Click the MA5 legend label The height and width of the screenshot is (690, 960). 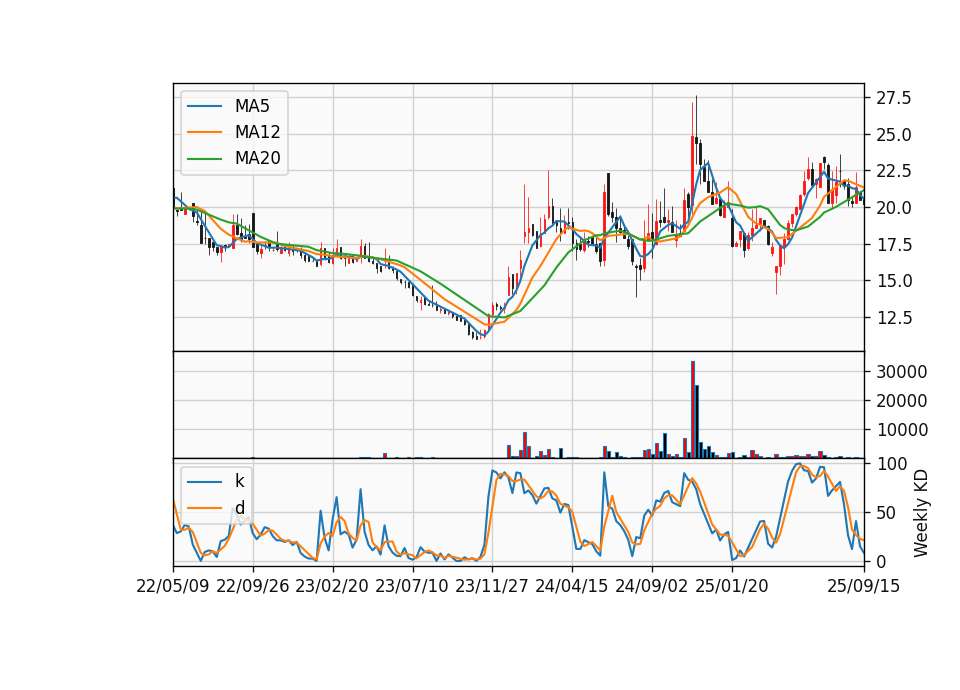pos(252,106)
